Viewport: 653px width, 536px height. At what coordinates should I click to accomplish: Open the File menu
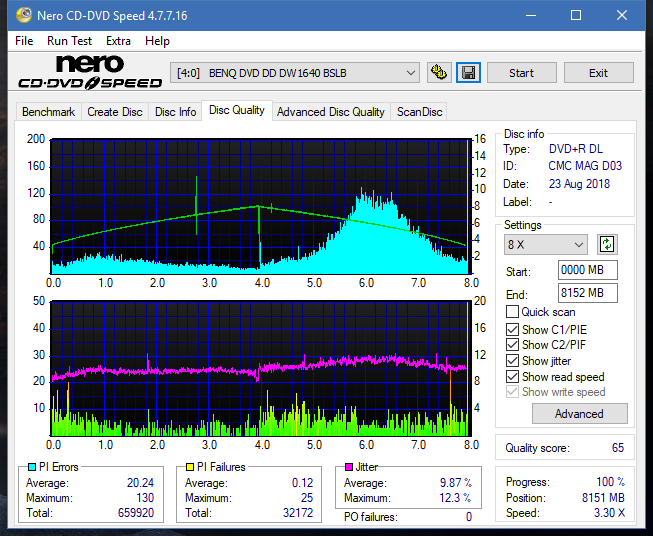pos(24,41)
